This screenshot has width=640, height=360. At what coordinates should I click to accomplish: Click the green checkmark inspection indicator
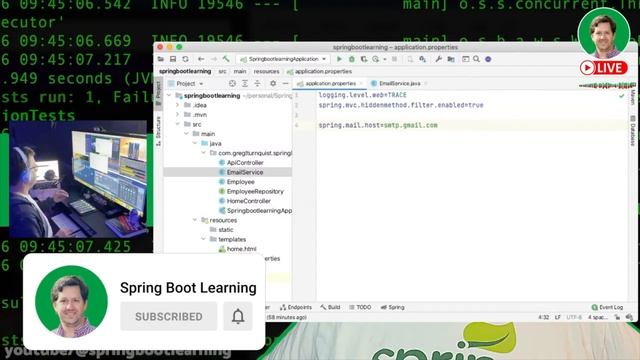pos(621,96)
